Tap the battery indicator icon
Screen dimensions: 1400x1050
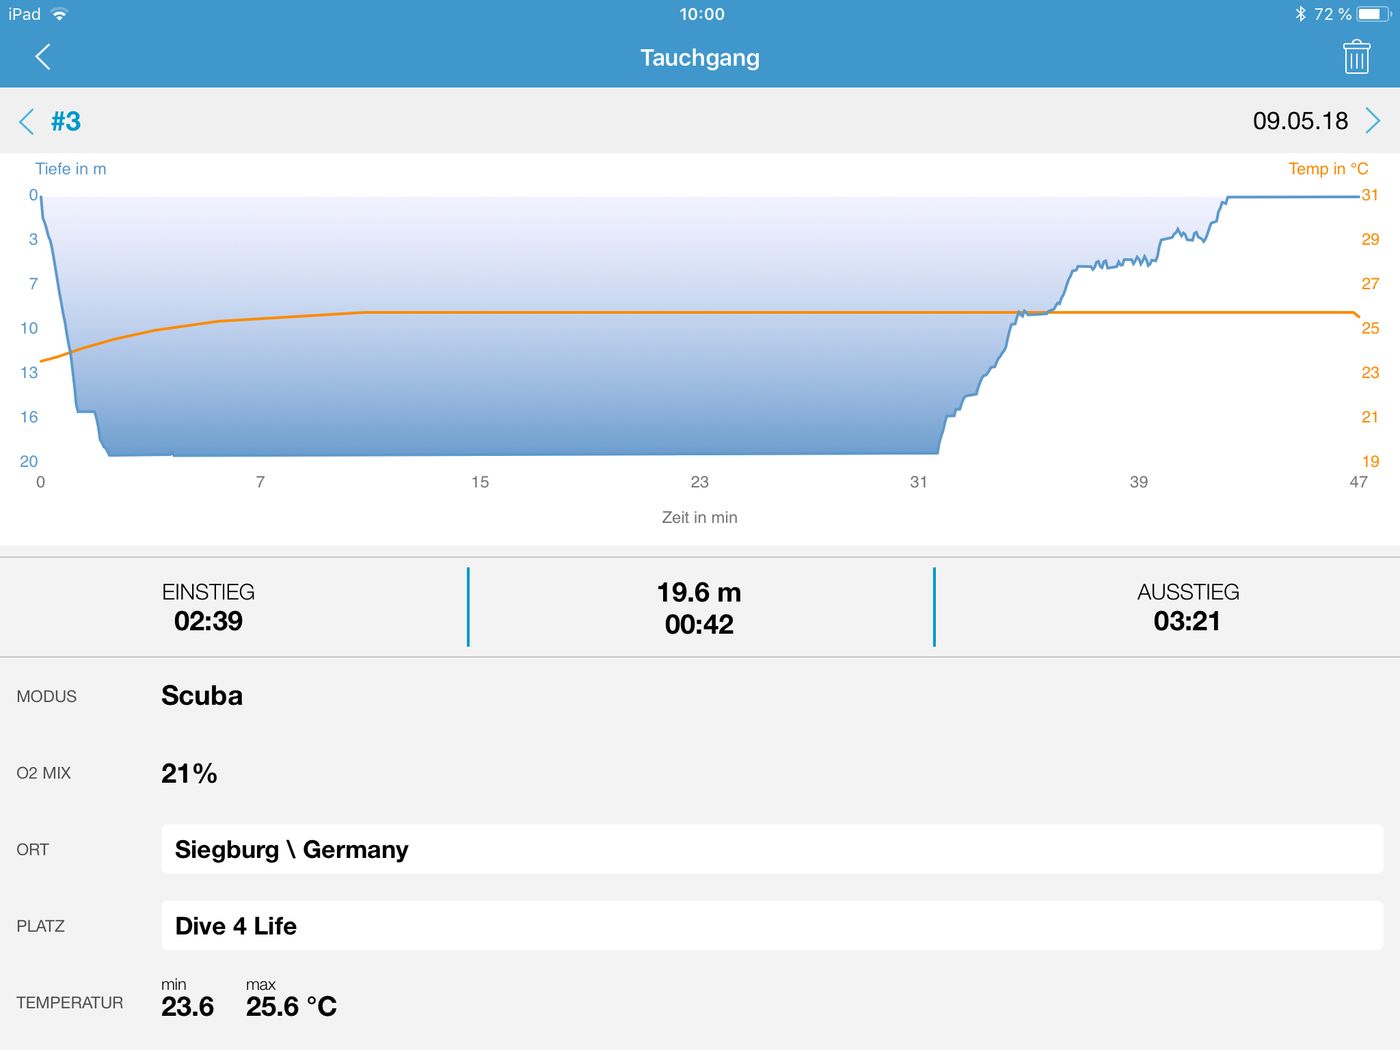tap(1372, 14)
